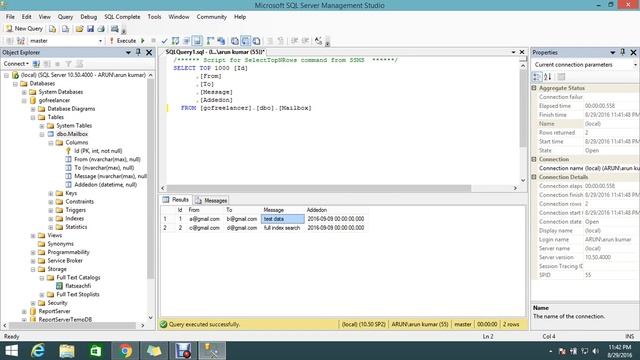Click the Categorized view icon in Properties
The width and height of the screenshot is (640, 360).
(537, 77)
